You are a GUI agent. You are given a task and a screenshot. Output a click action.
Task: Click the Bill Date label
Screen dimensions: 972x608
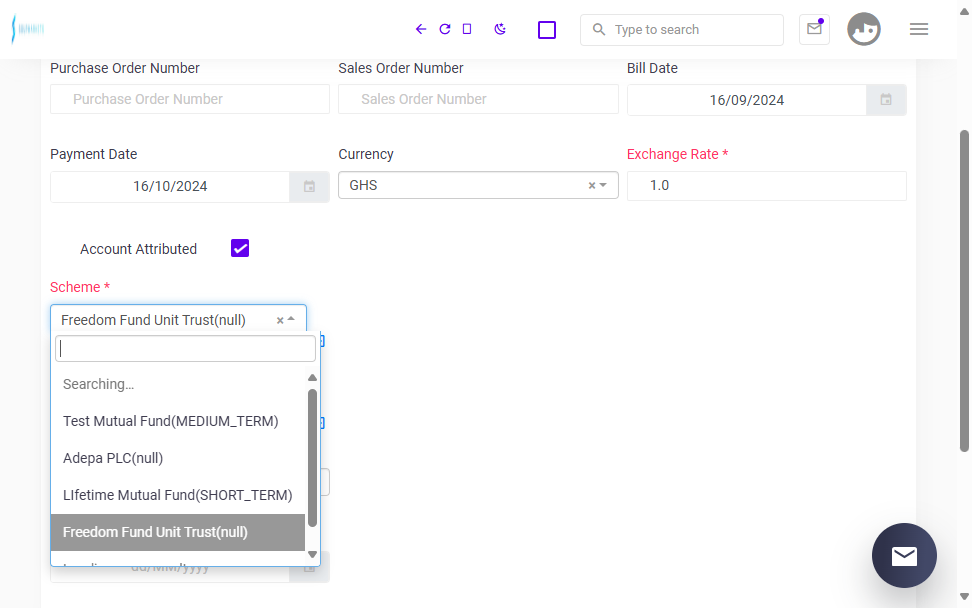pos(652,68)
